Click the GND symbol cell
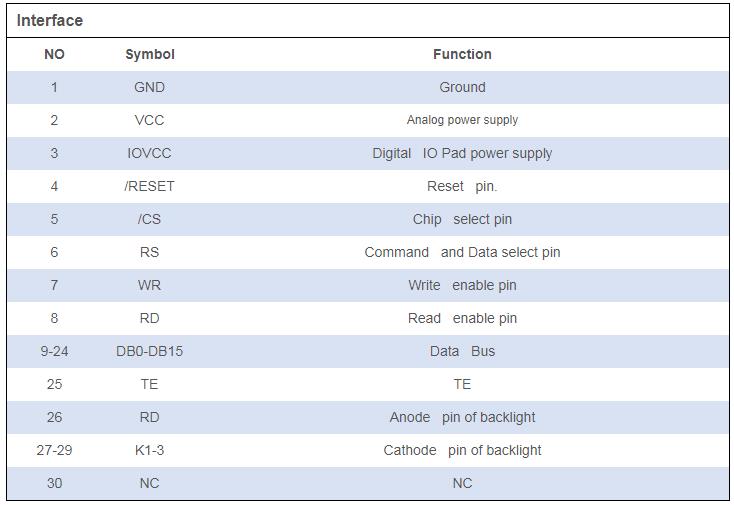 [x=149, y=88]
